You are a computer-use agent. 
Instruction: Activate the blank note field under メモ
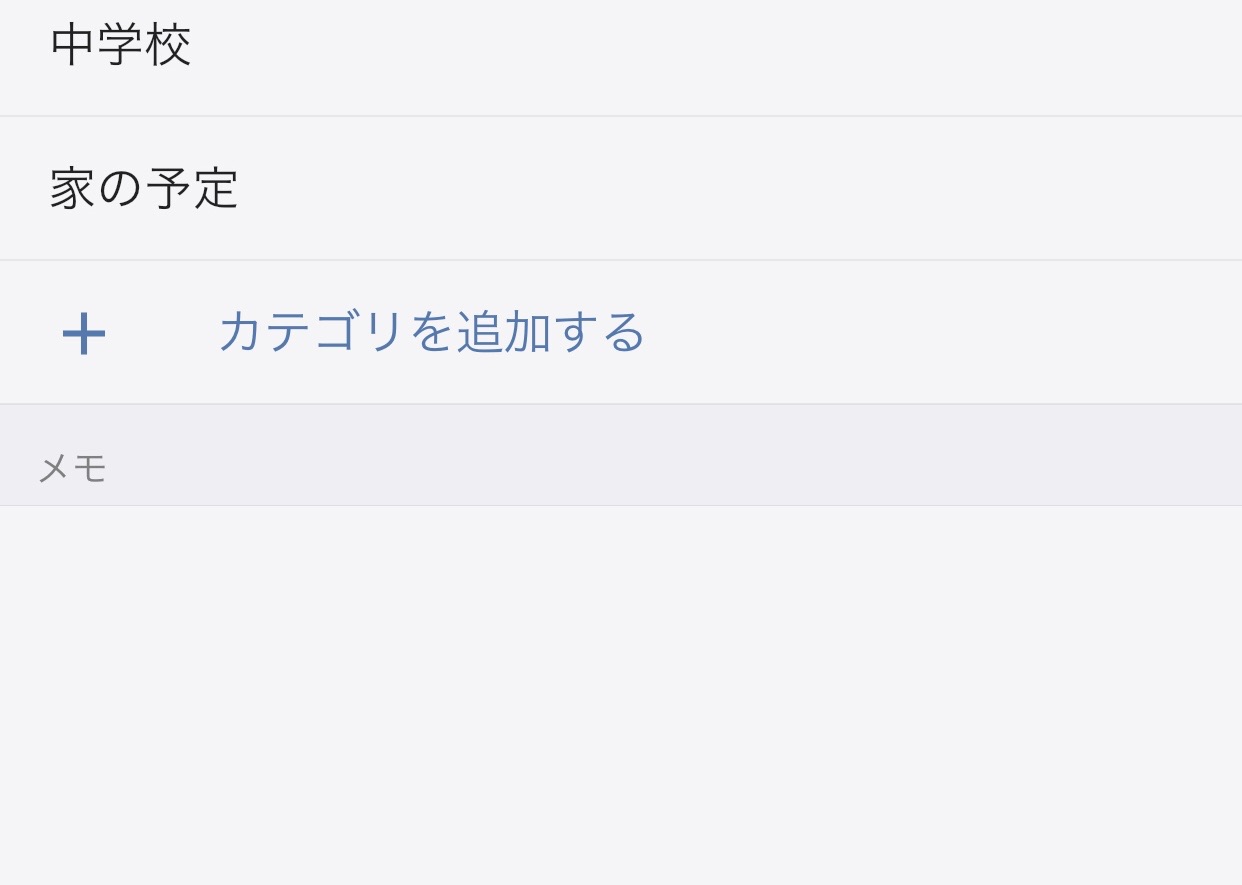pos(621,695)
